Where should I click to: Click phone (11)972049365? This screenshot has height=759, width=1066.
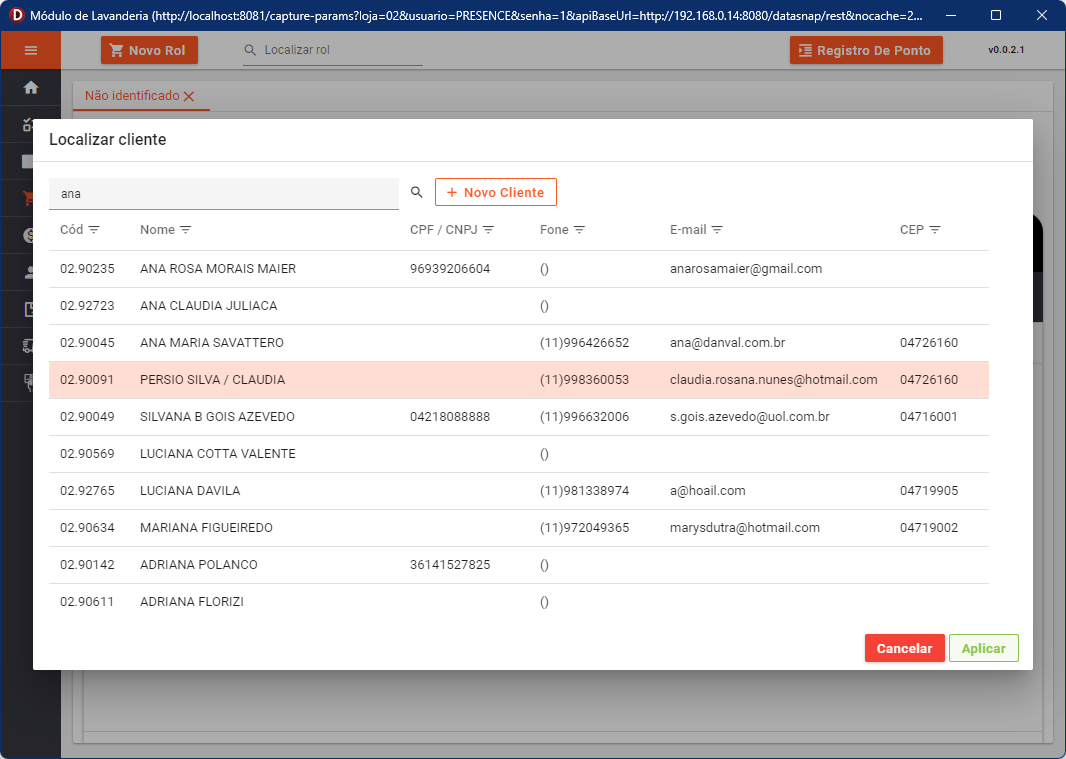pyautogui.click(x=585, y=528)
